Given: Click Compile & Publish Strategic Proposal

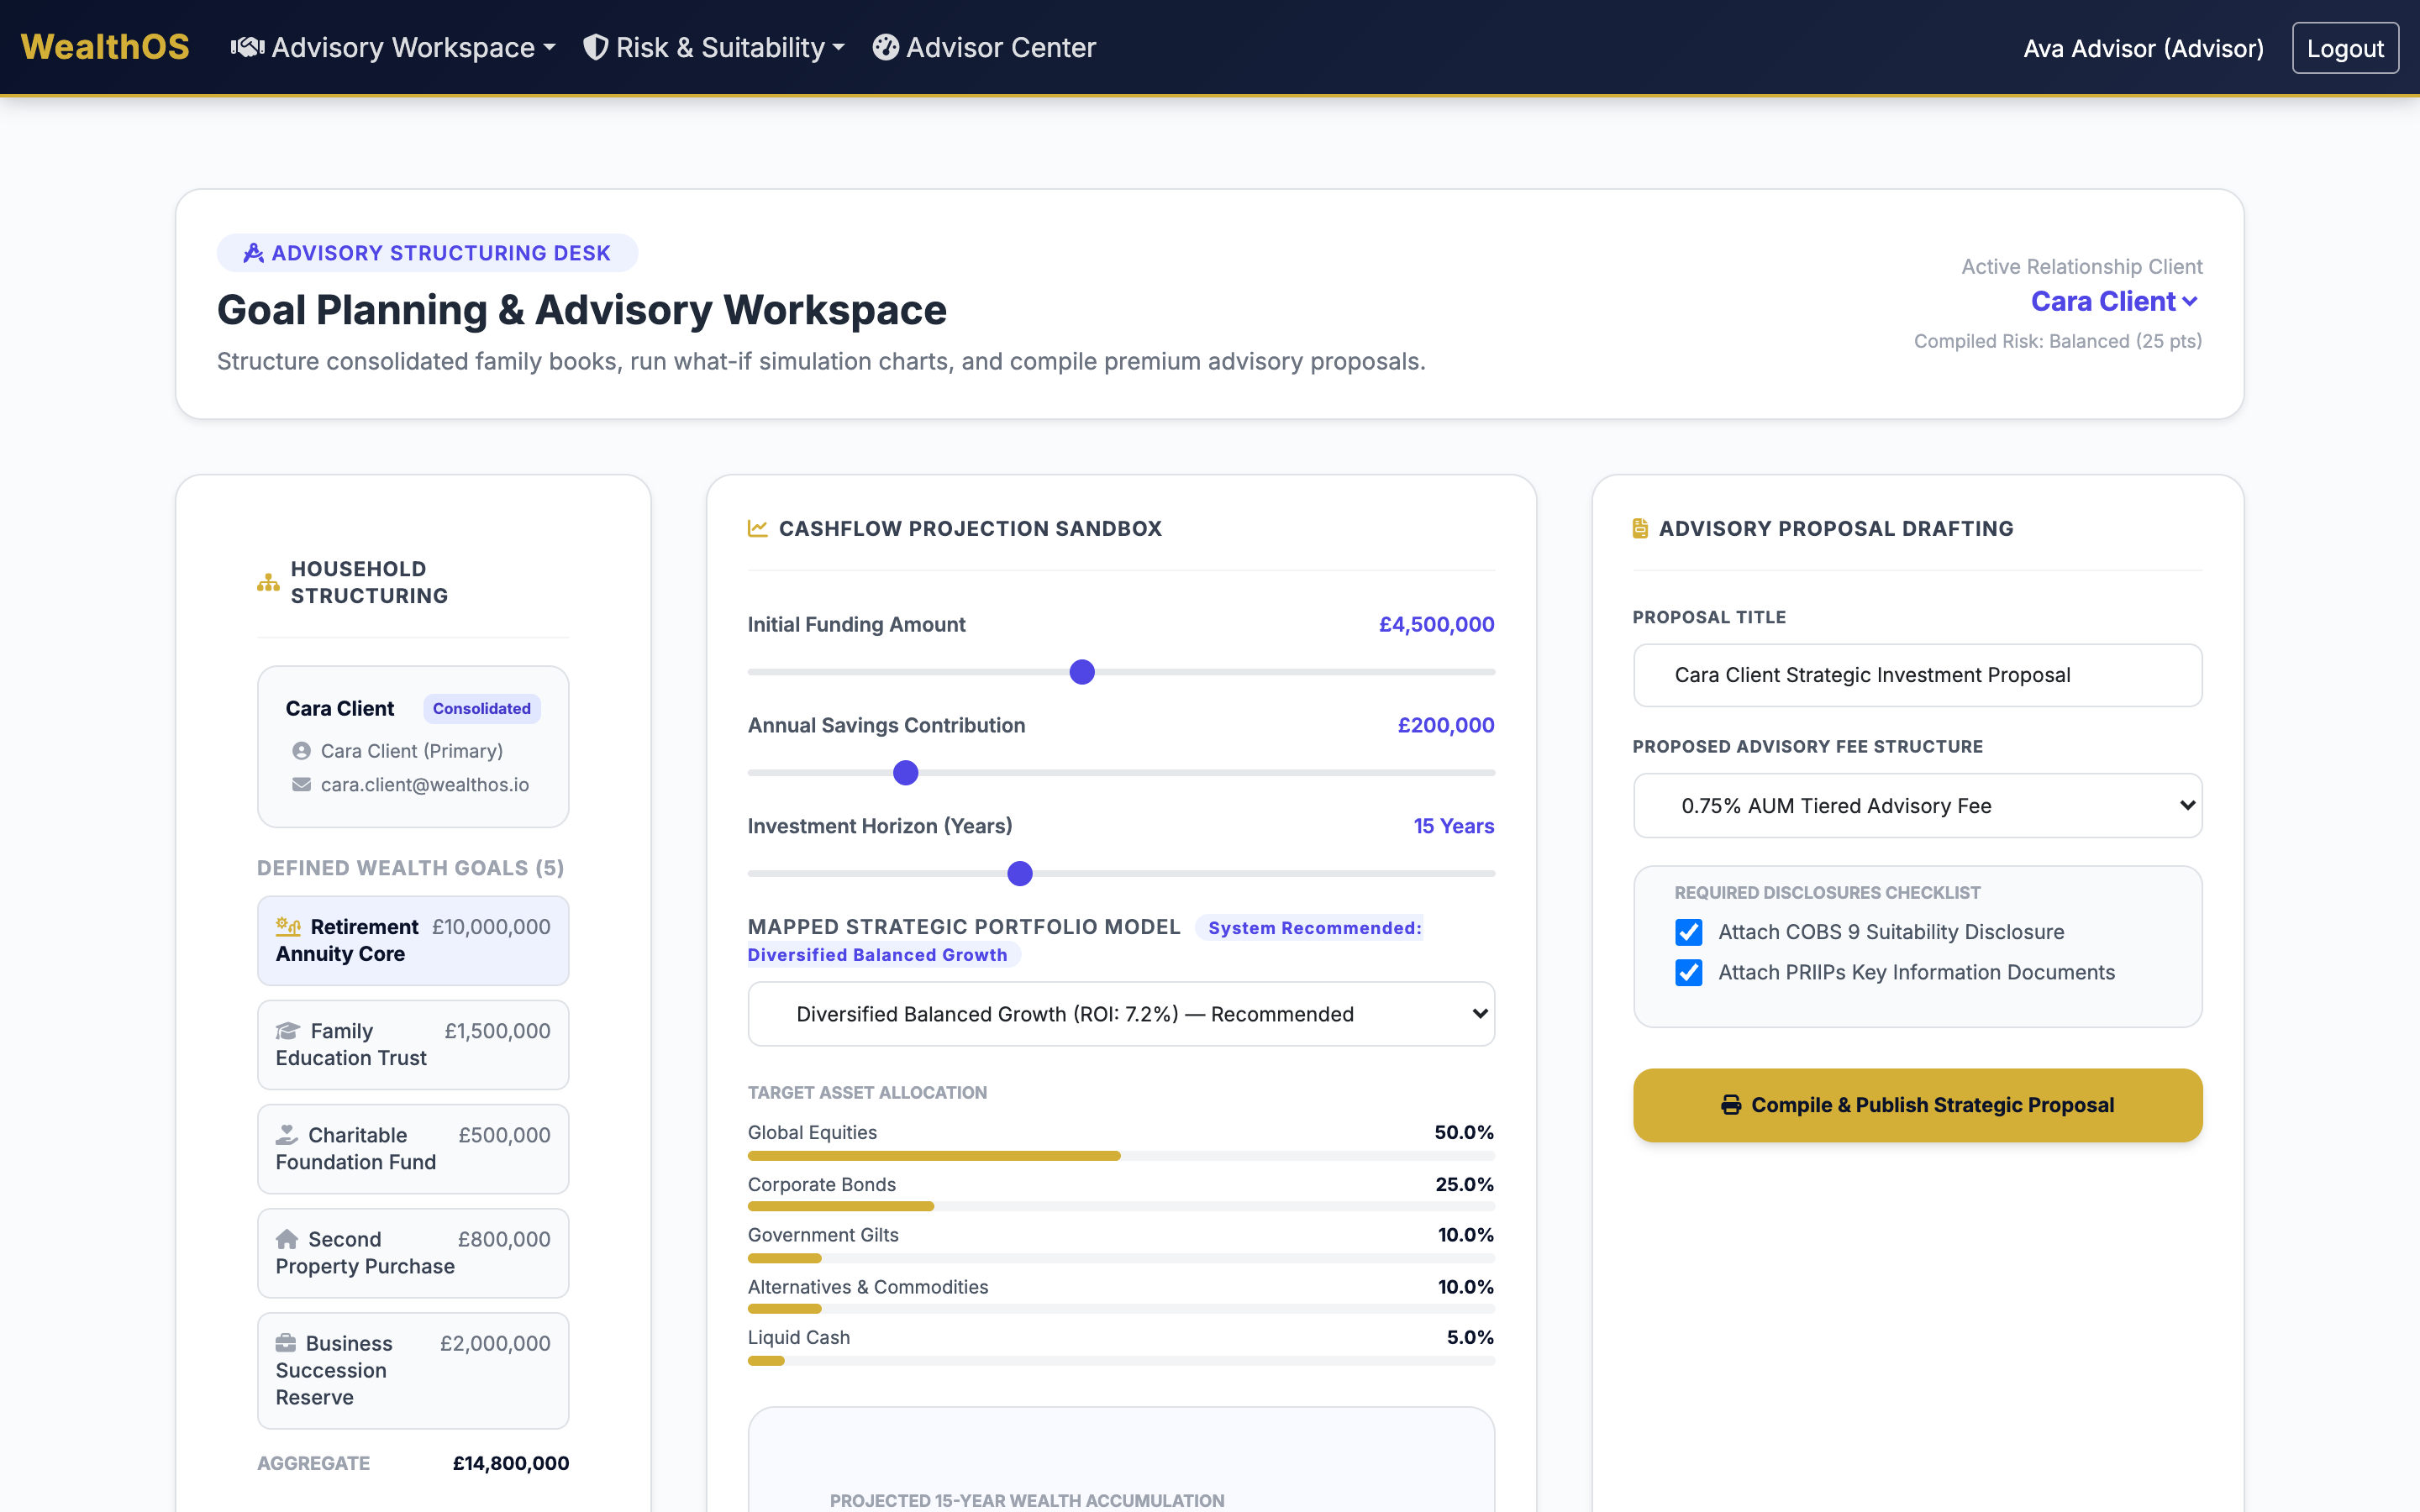Looking at the screenshot, I should (1917, 1105).
